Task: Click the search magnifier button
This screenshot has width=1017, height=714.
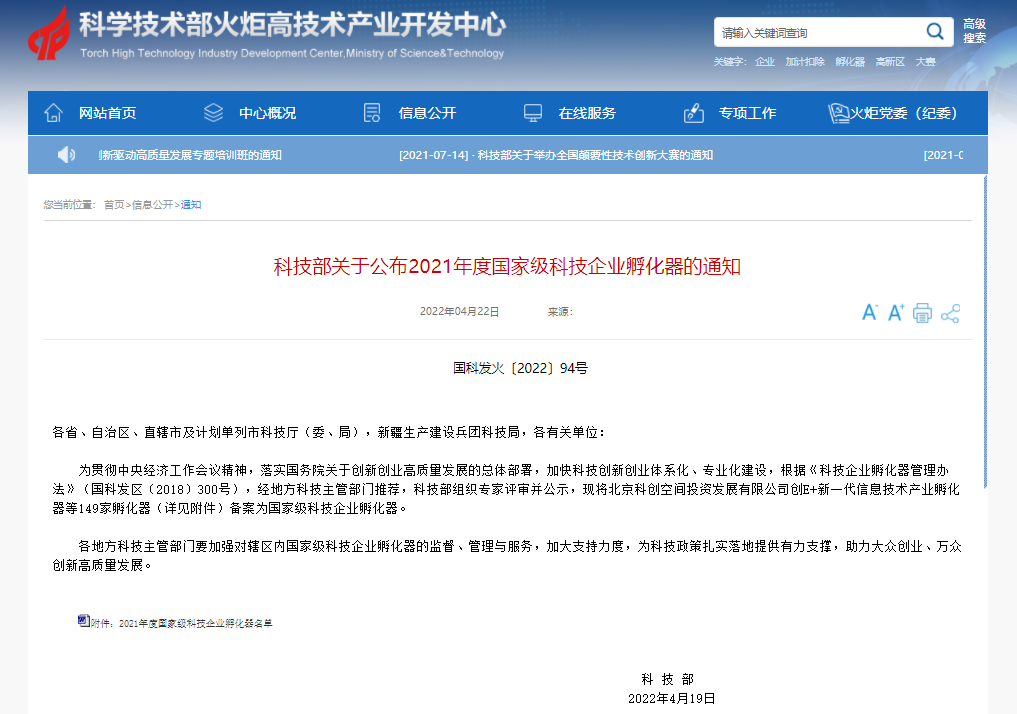Action: pos(934,32)
